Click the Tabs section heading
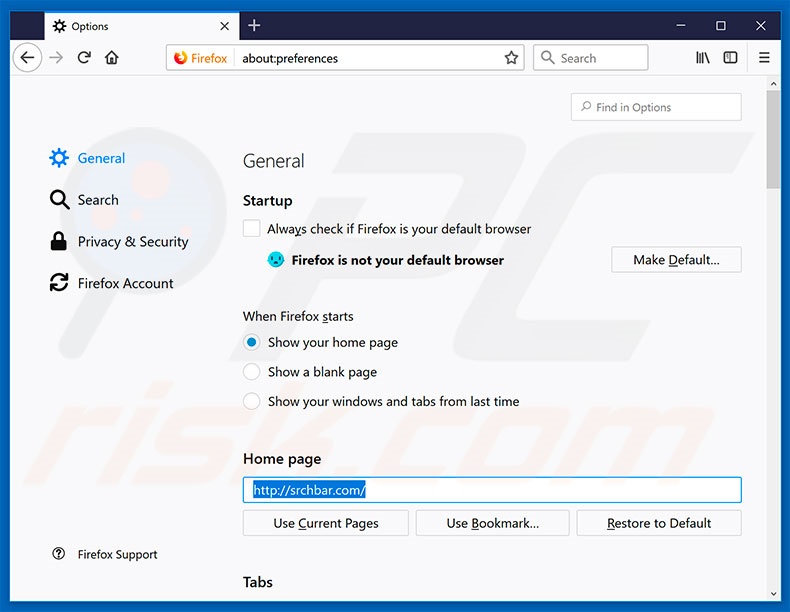This screenshot has width=790, height=612. pyautogui.click(x=258, y=582)
